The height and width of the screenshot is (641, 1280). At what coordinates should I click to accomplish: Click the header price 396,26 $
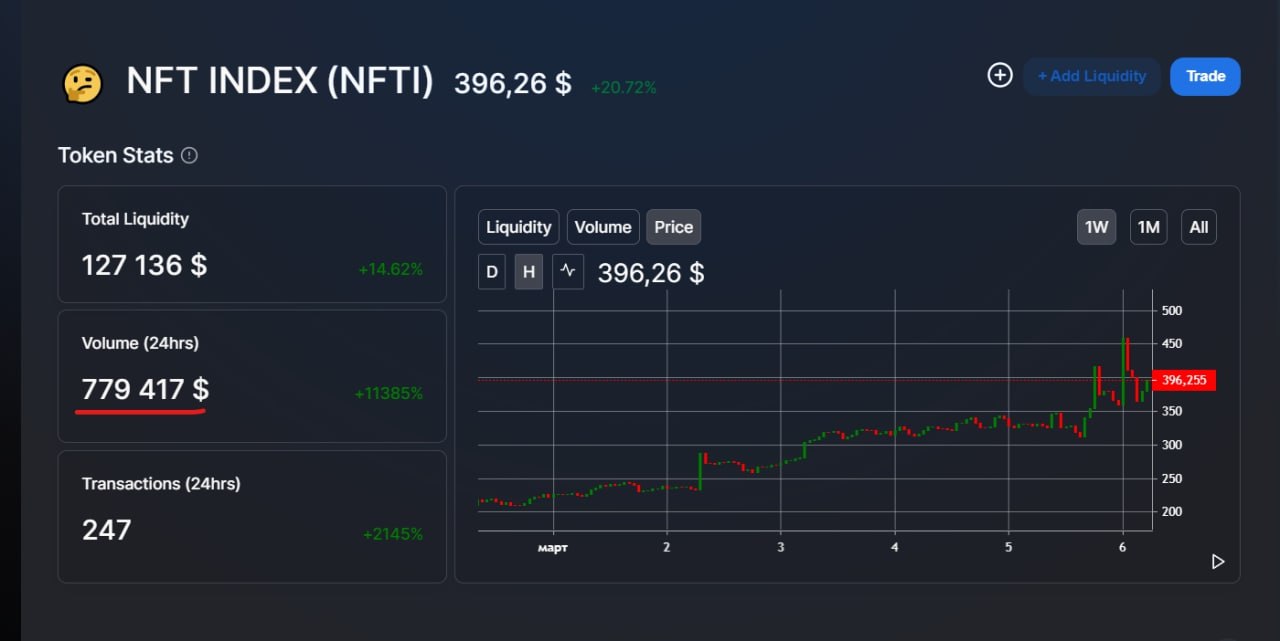[513, 83]
